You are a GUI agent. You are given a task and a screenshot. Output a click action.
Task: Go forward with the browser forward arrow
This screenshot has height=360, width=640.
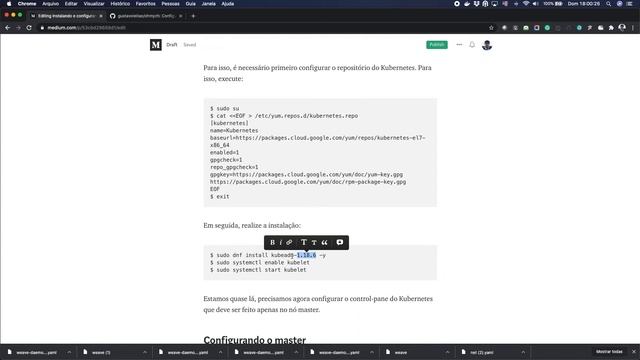coord(18,28)
